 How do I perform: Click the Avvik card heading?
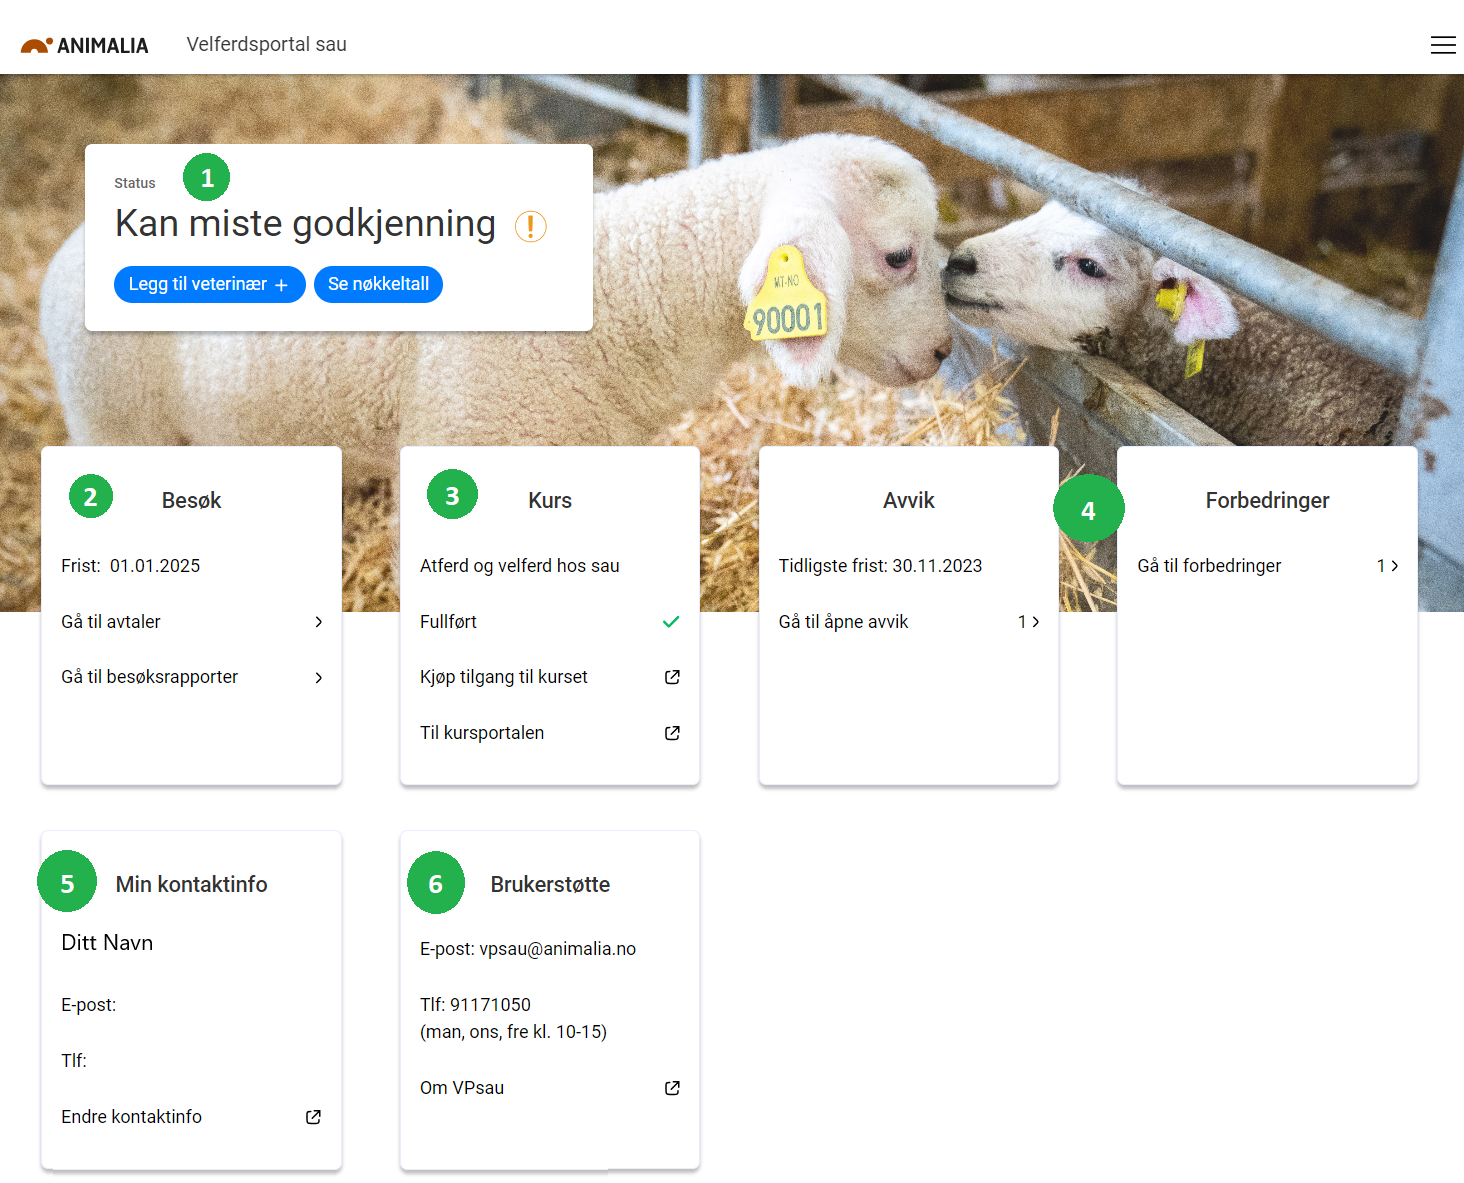tap(909, 501)
